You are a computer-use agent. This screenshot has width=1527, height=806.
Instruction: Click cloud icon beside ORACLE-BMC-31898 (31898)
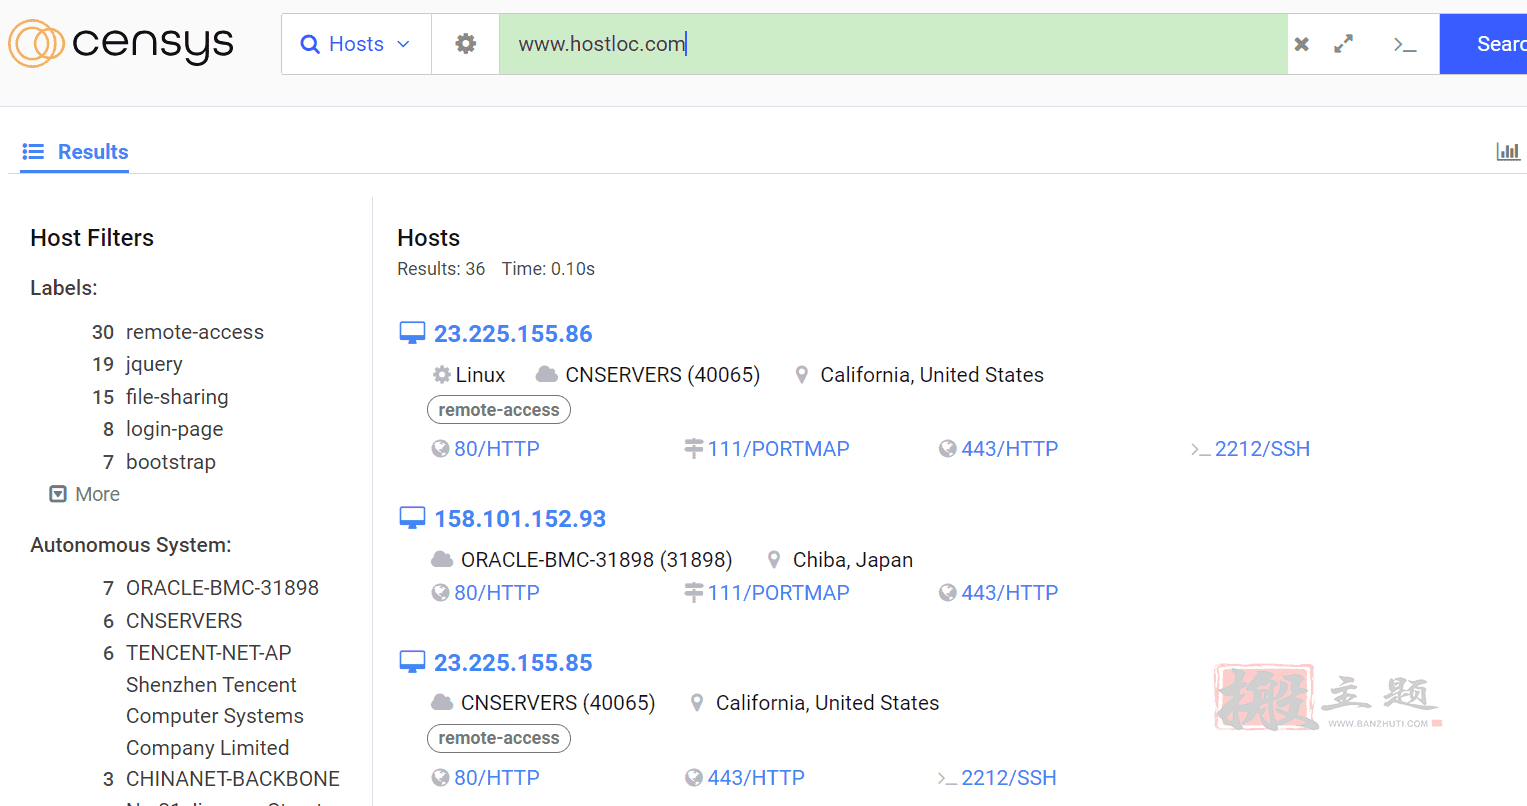click(x=442, y=559)
